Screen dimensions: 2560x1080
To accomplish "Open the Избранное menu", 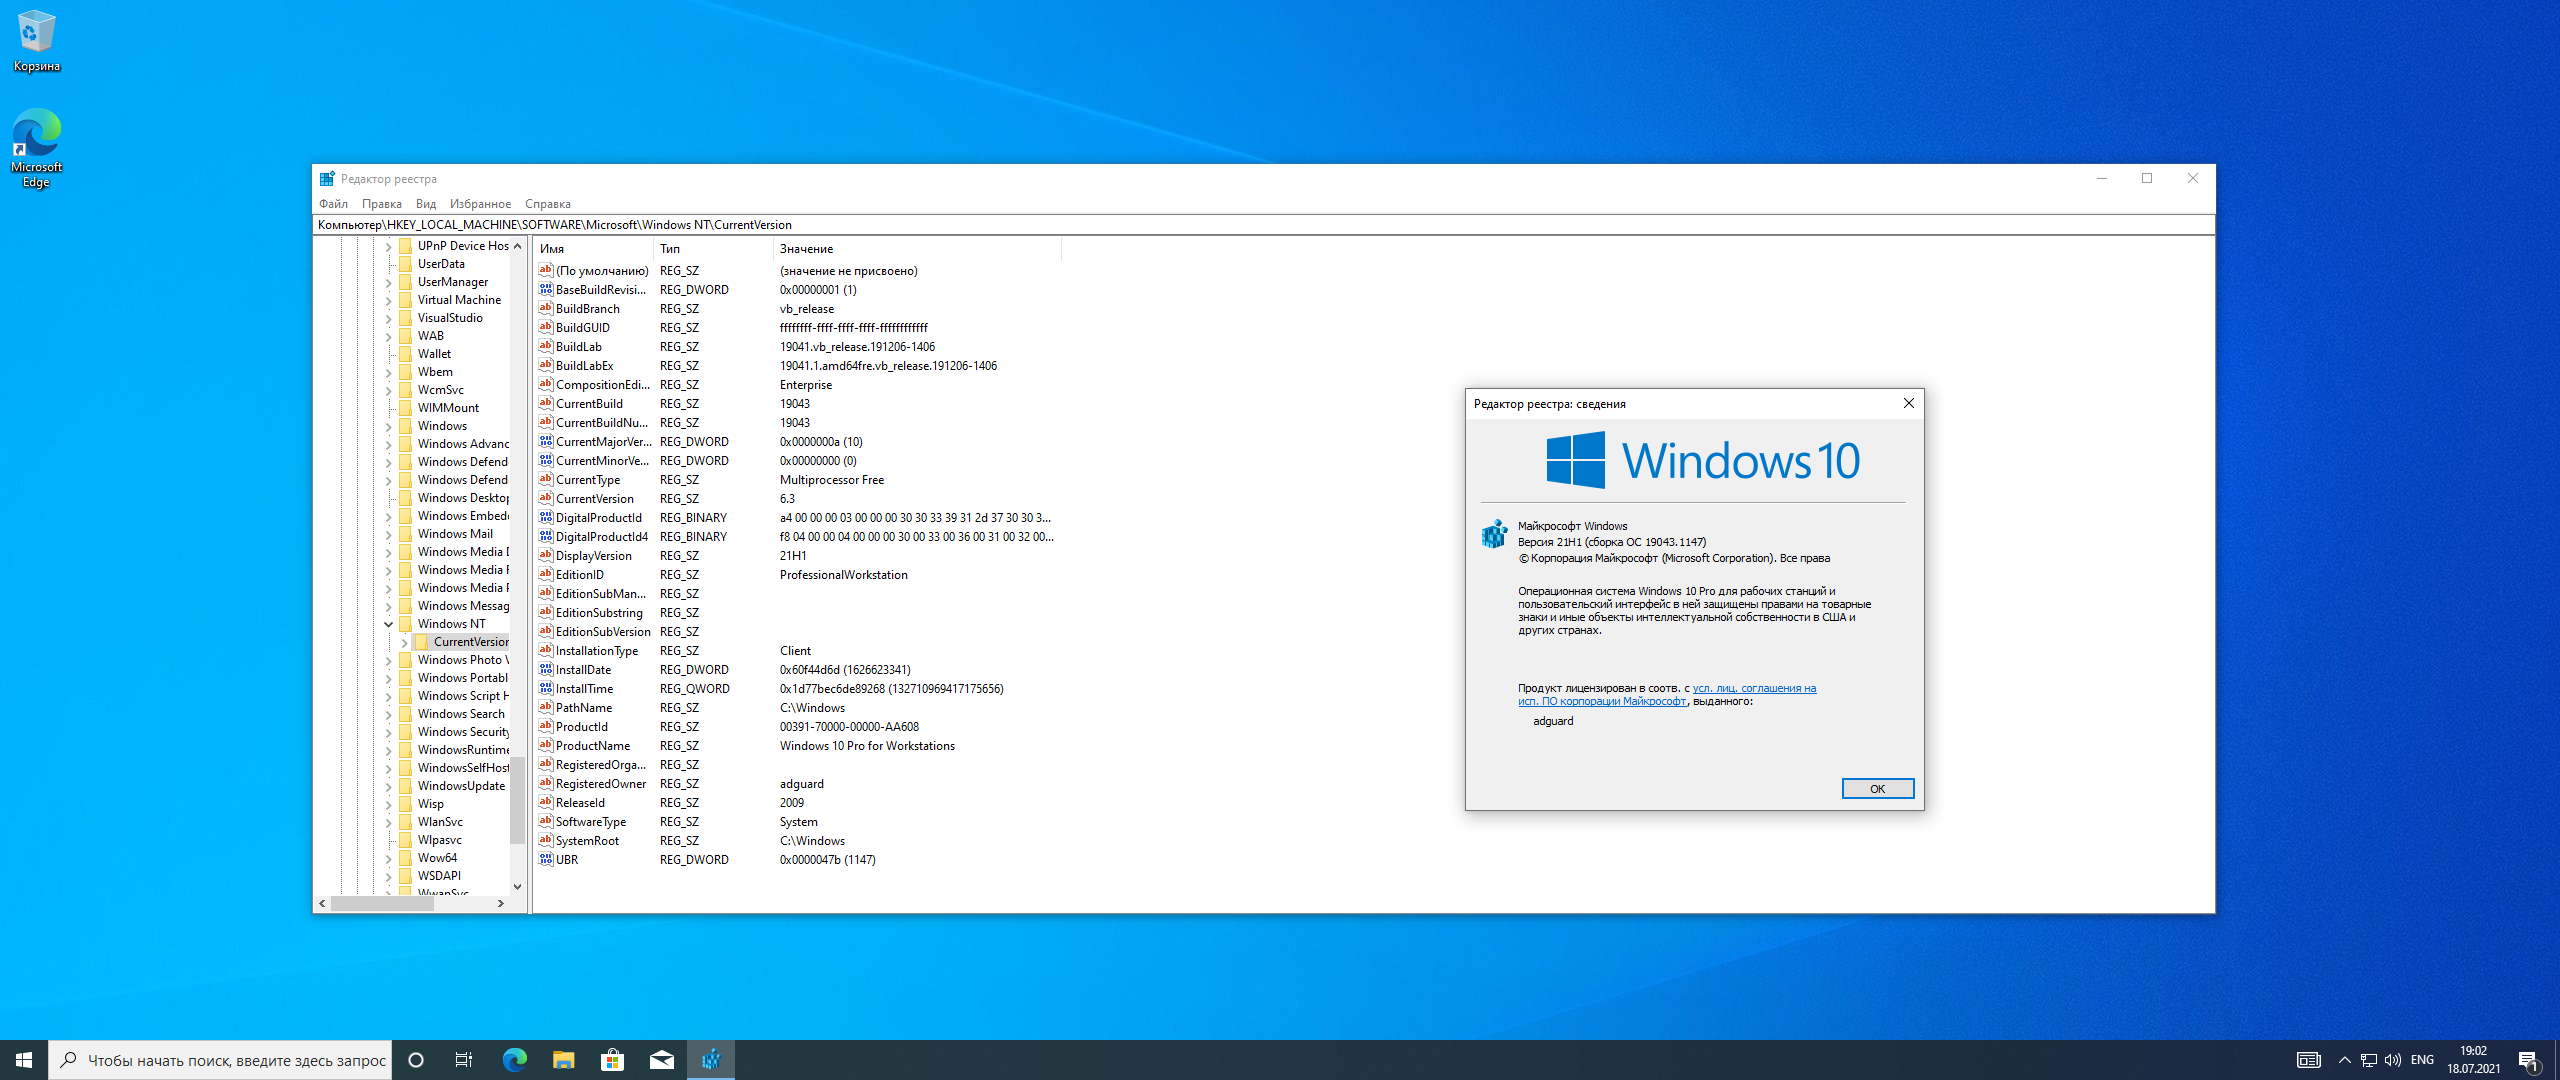I will coord(480,204).
